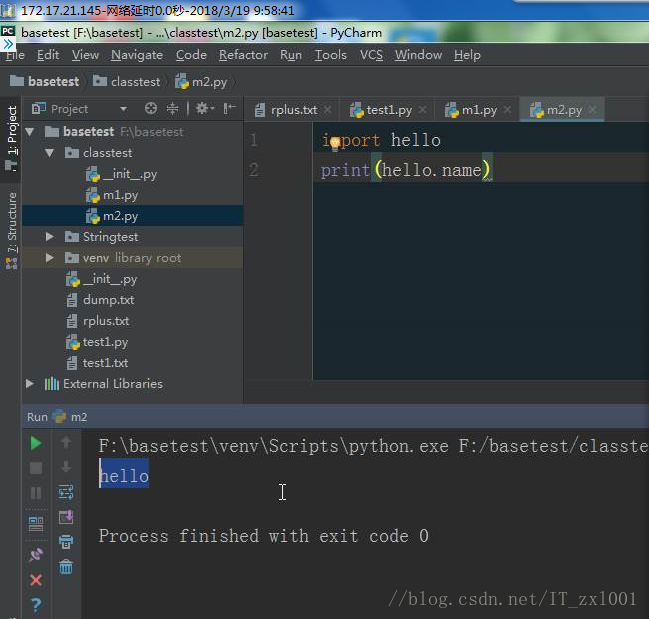The image size is (649, 619).
Task: Close Run panel with red X
Action: point(36,580)
